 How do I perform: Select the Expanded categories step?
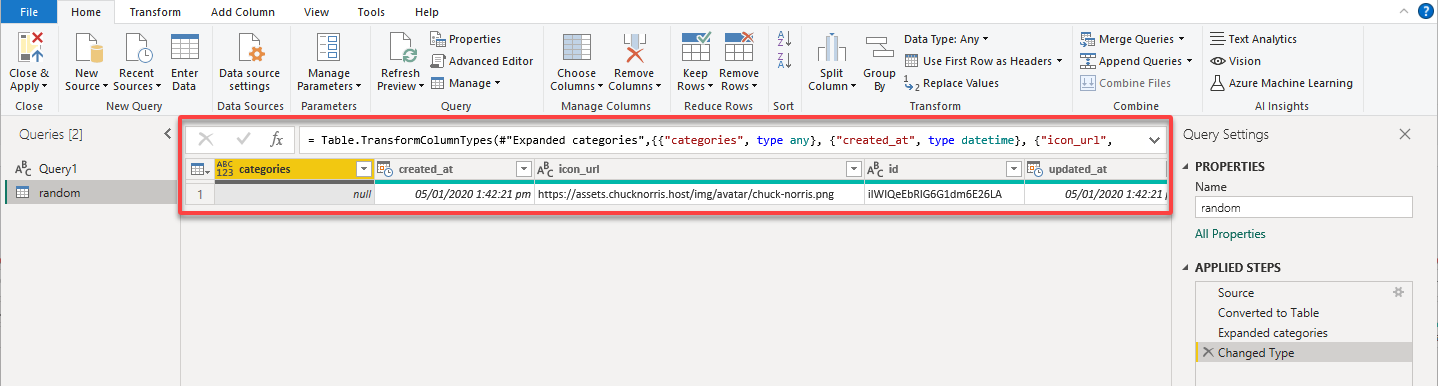click(x=1303, y=333)
